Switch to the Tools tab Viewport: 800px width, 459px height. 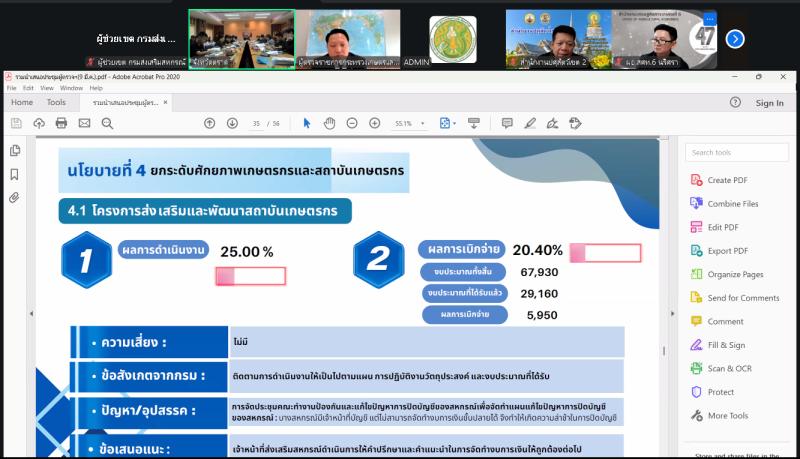click(x=56, y=102)
